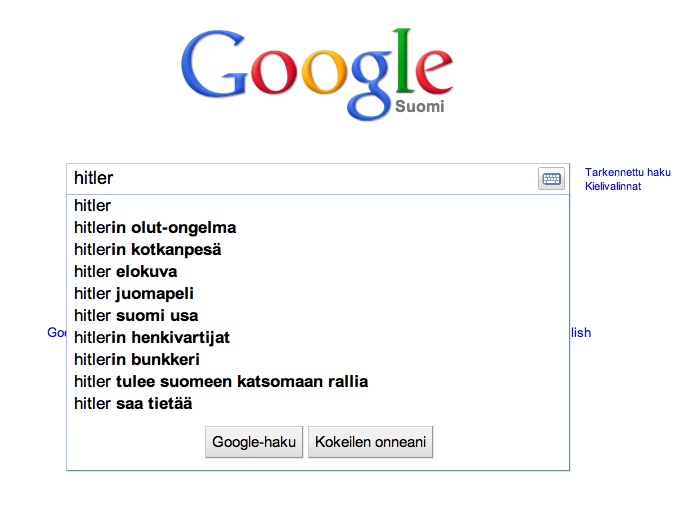Viewport: 700px width, 518px height.
Task: Choose the 'hitlerin olut-ongelma' suggestion
Action: [x=155, y=228]
